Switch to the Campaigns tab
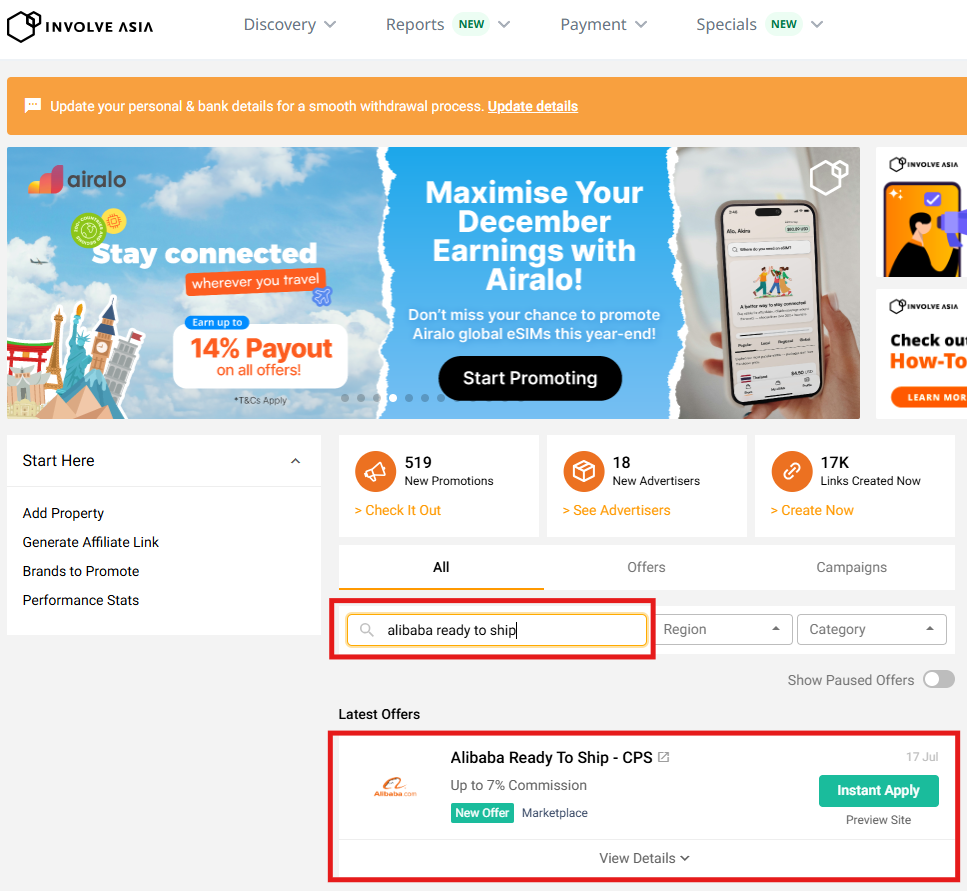 click(x=851, y=567)
